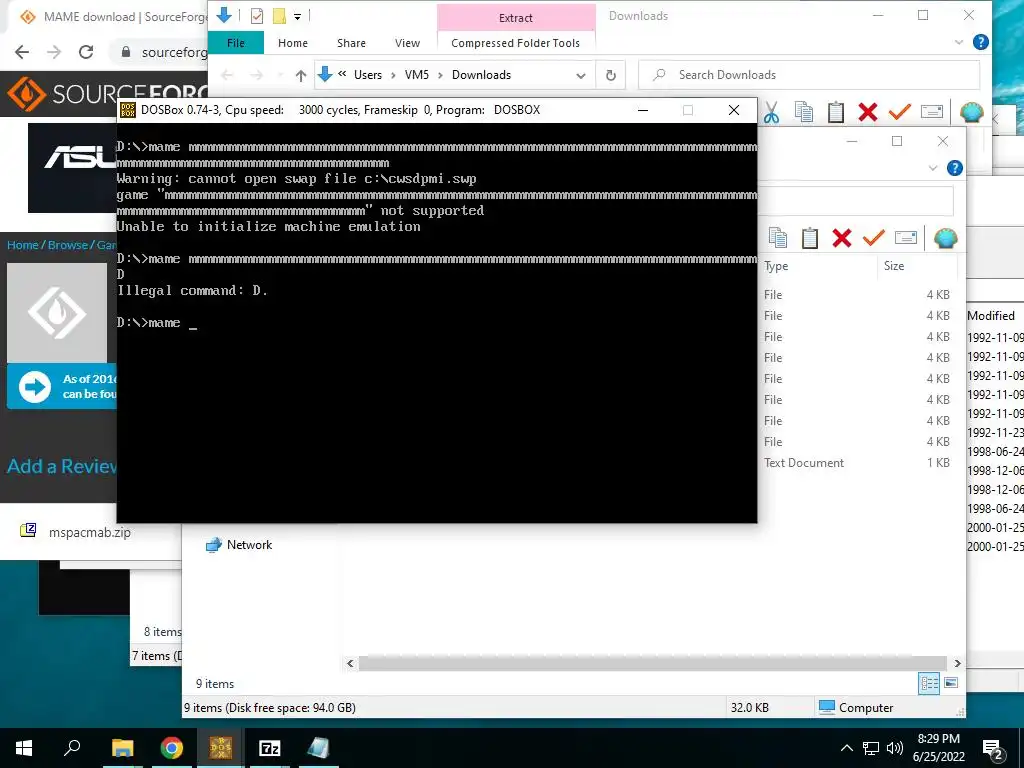Open 7-Zip from the taskbar

270,748
